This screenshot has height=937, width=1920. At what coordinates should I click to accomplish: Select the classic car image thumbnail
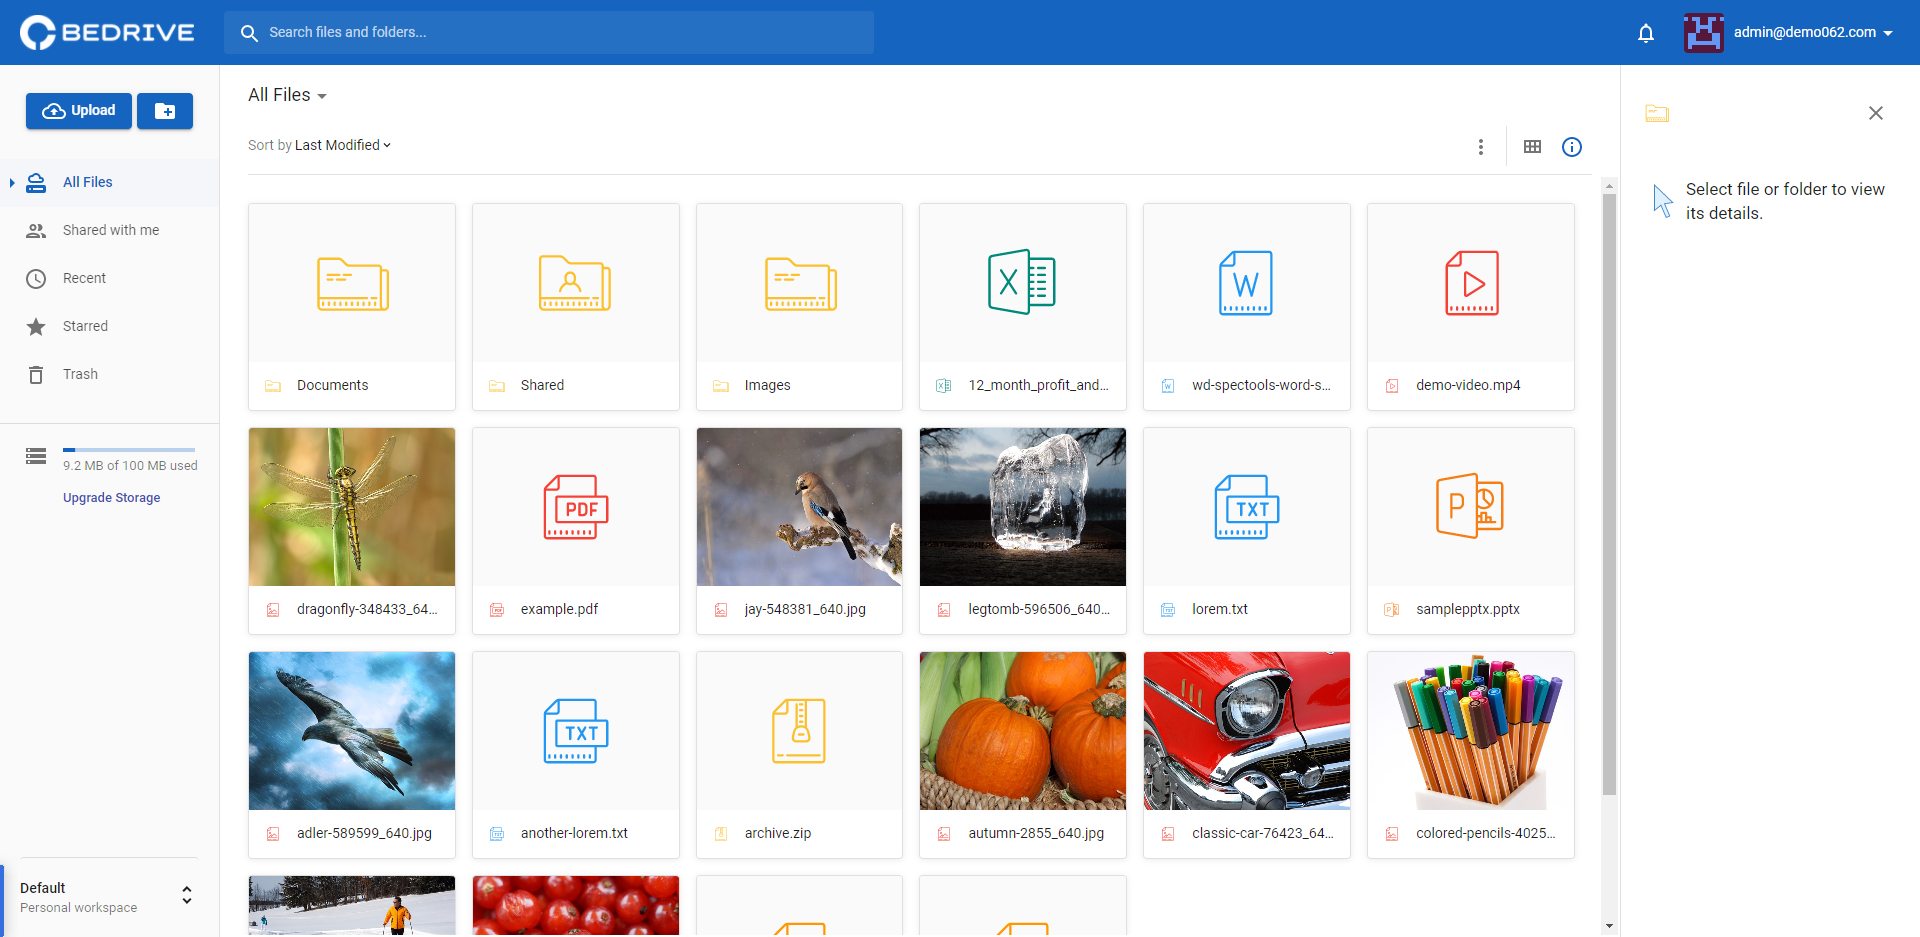coord(1247,731)
